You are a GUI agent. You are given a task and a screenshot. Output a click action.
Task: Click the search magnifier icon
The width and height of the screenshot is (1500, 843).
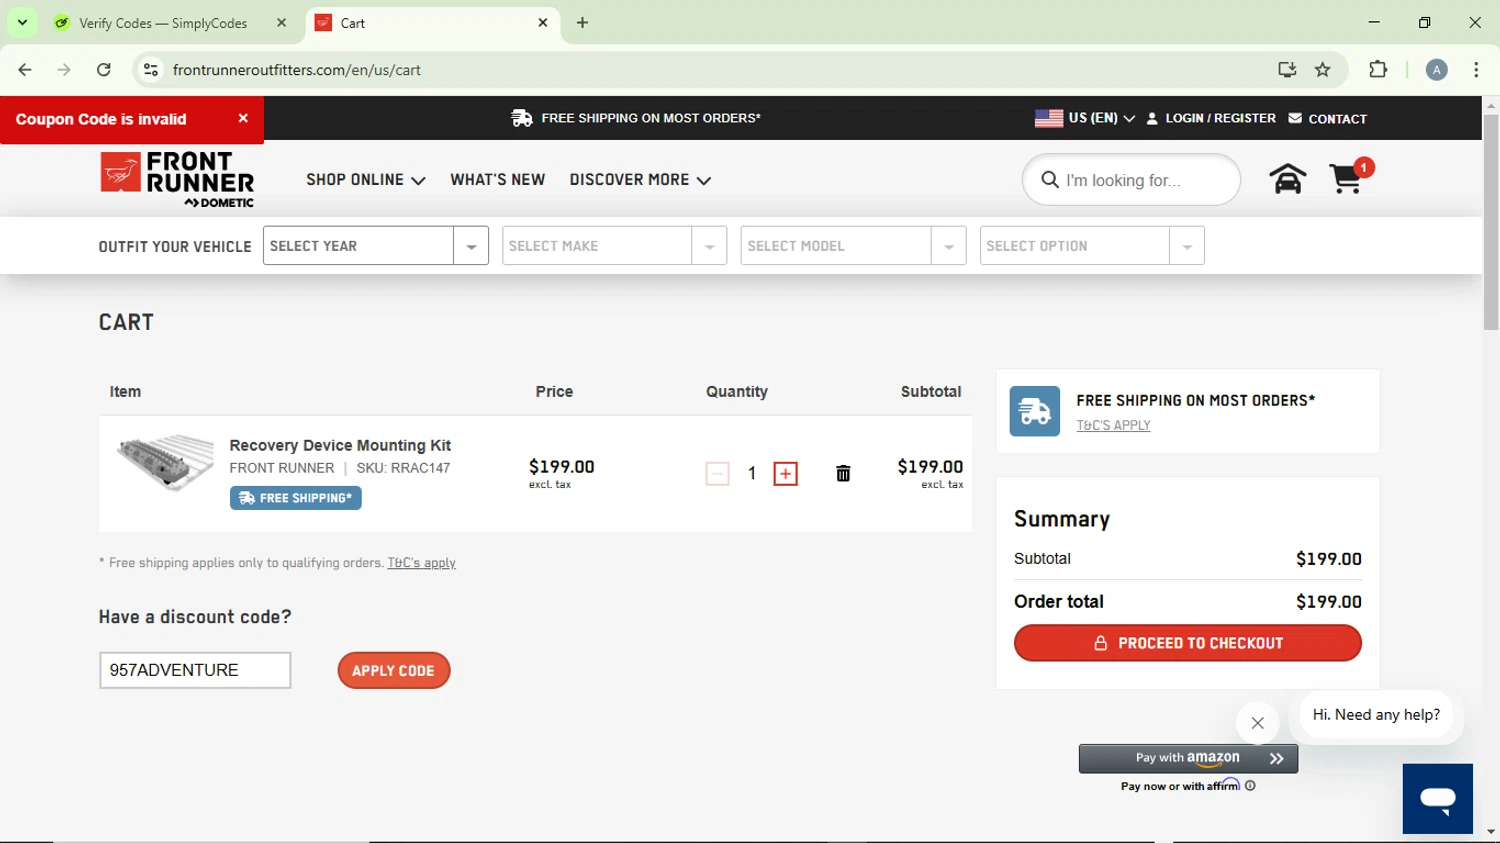[1049, 180]
